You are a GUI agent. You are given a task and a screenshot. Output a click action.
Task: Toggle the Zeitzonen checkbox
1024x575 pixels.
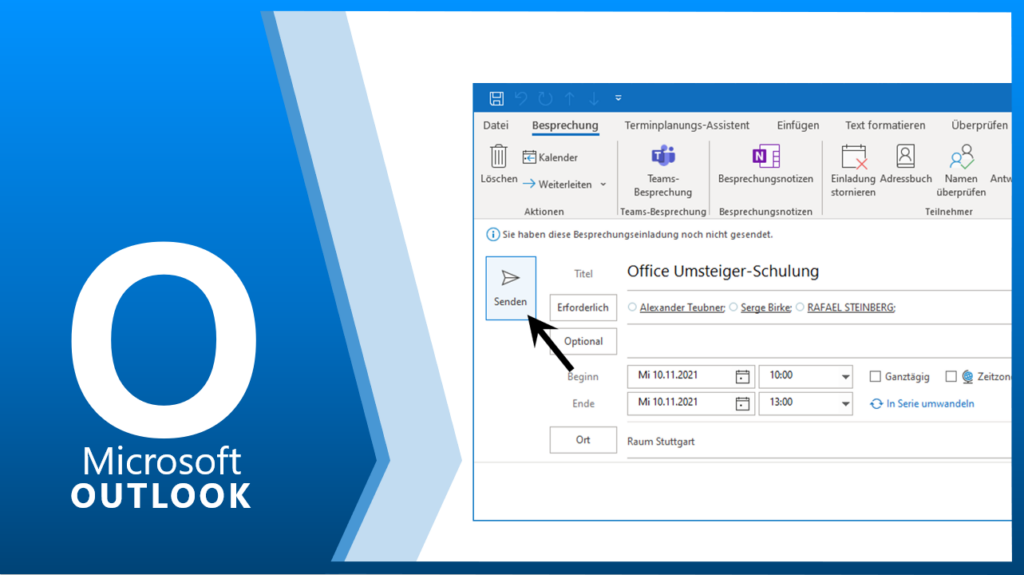951,376
